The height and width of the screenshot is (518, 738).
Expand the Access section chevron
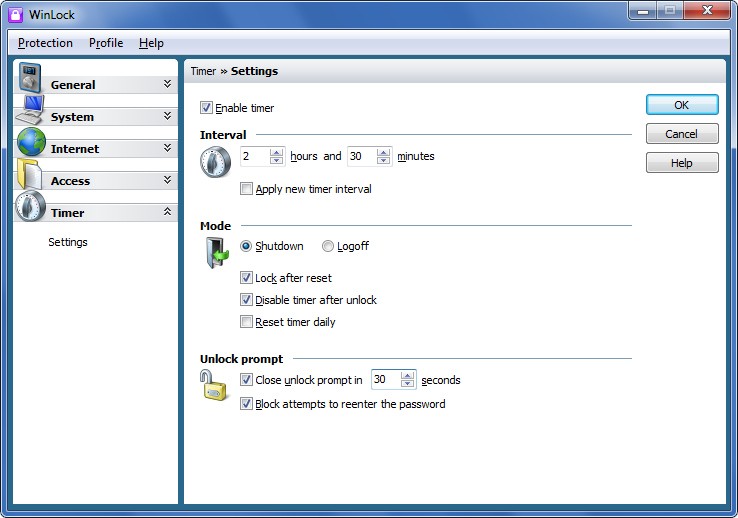[167, 180]
